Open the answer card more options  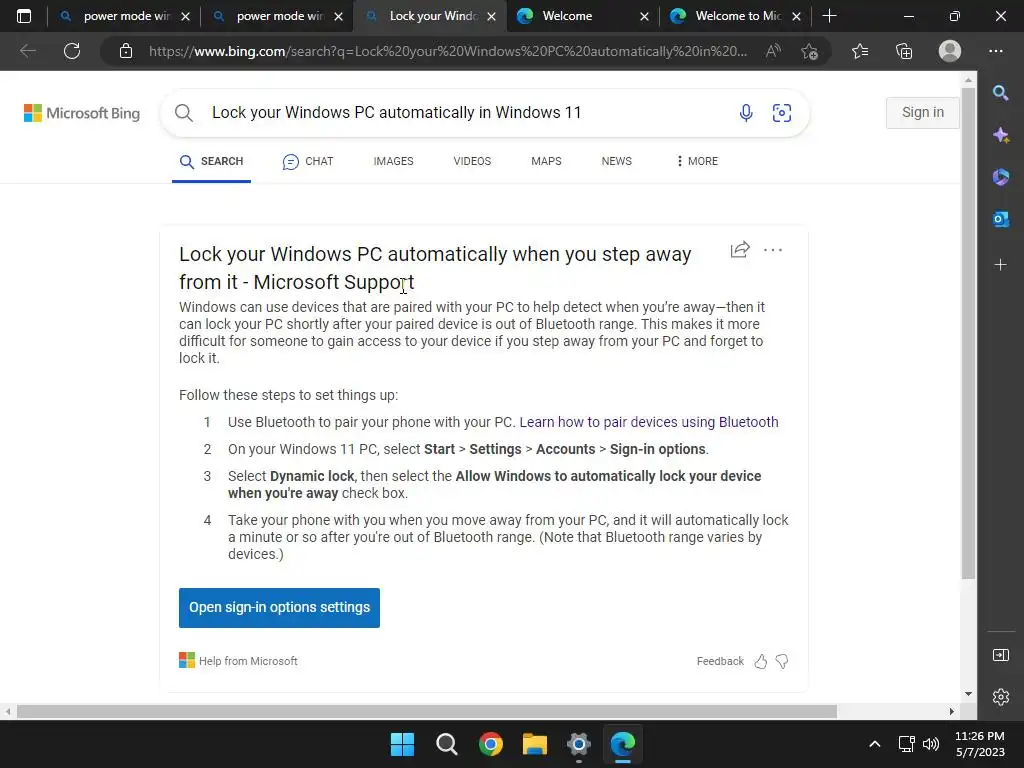click(x=773, y=250)
